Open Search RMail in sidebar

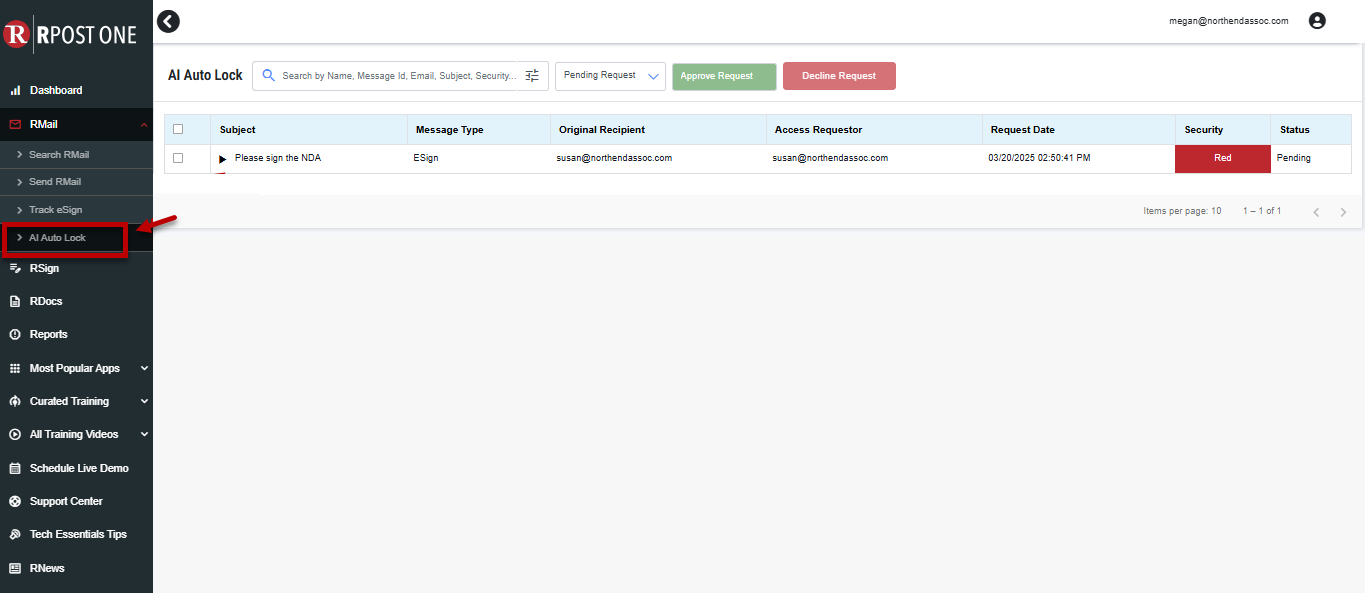(x=59, y=155)
